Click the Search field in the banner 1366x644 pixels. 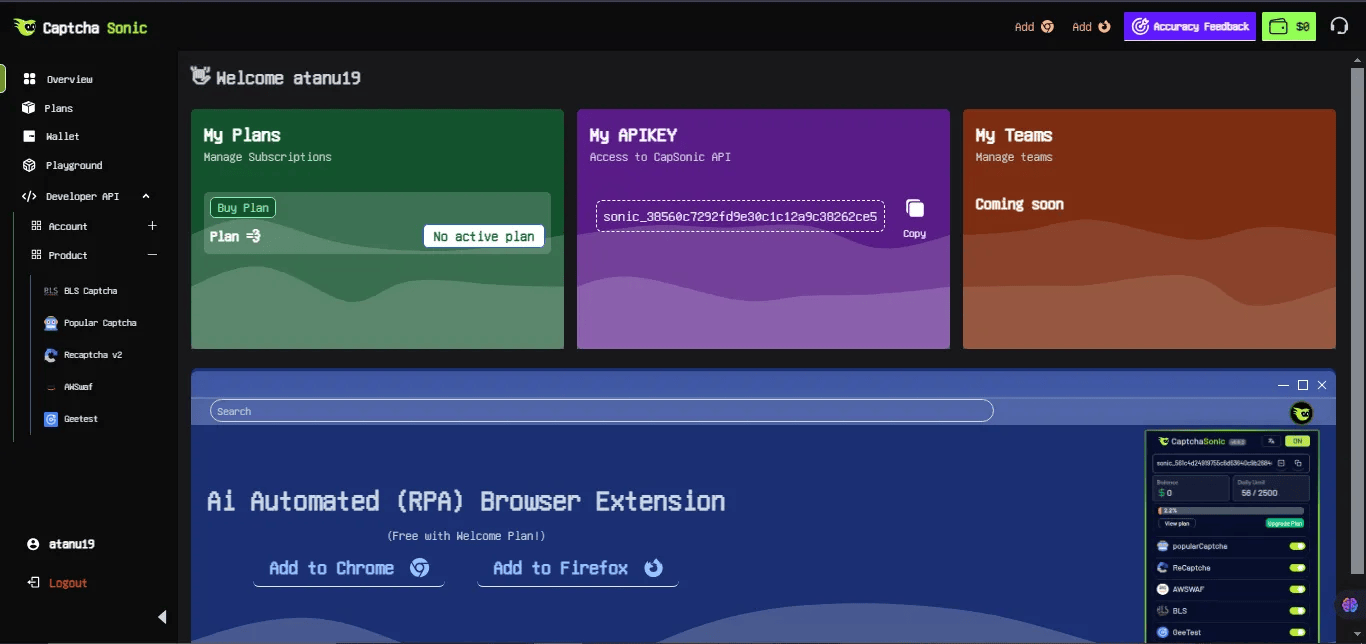tap(601, 411)
